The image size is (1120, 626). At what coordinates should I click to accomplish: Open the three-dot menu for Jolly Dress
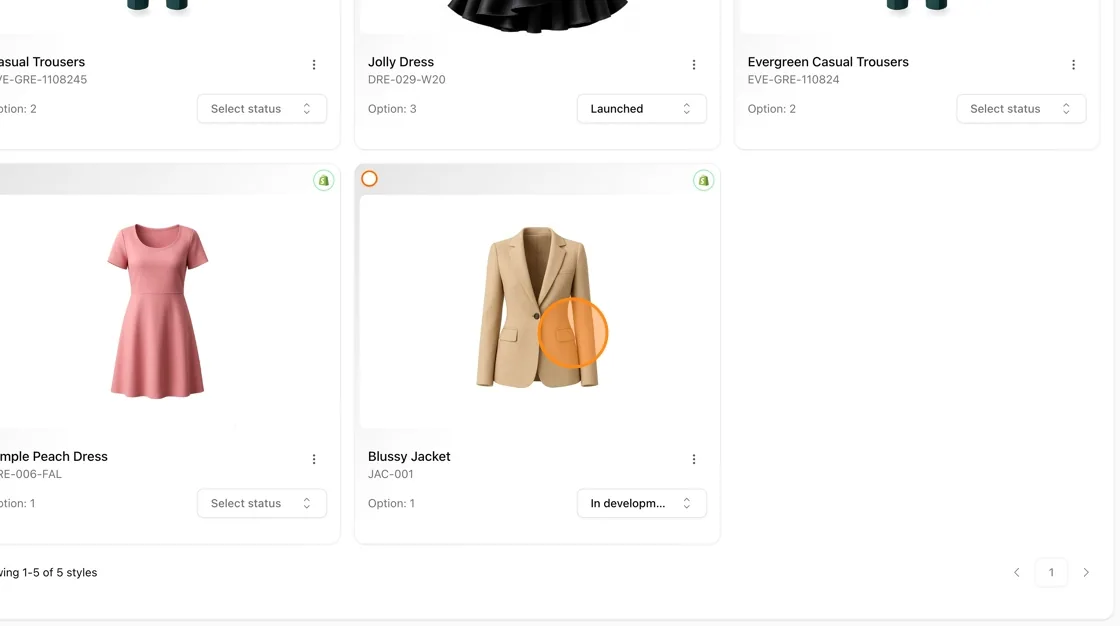(x=694, y=65)
